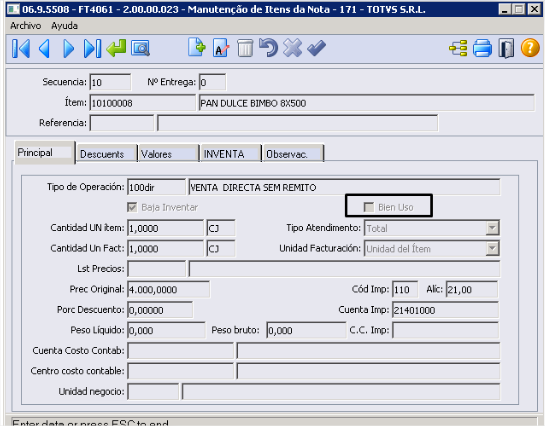Click the Cód Imp field
This screenshot has height=426, width=545.
click(x=405, y=289)
